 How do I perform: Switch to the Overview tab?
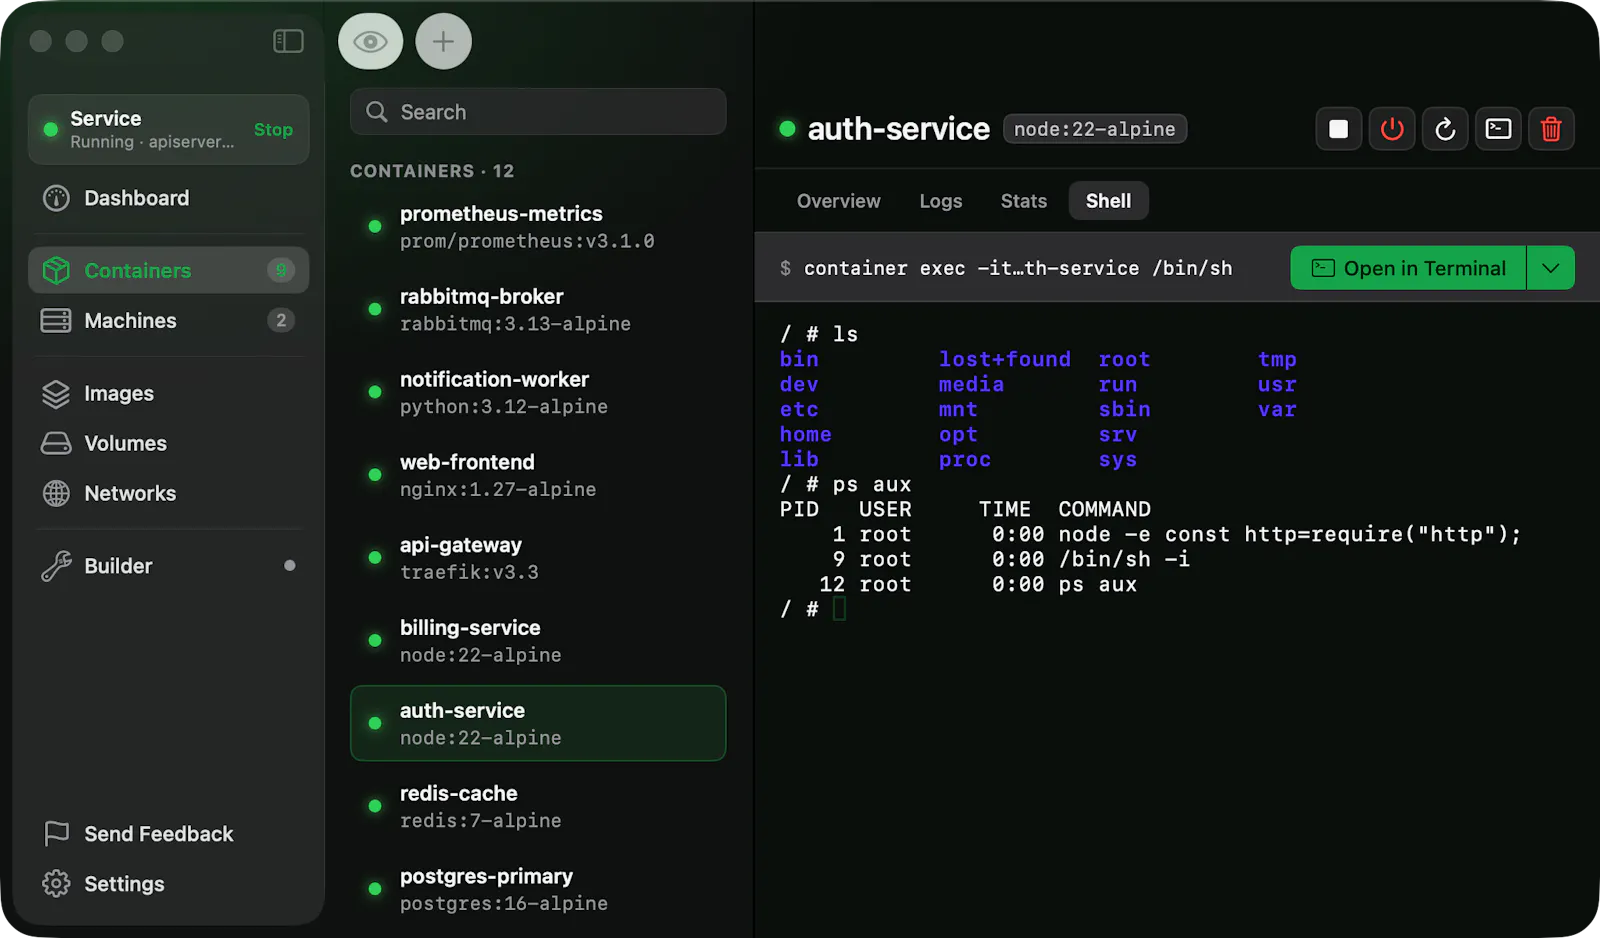click(x=838, y=201)
